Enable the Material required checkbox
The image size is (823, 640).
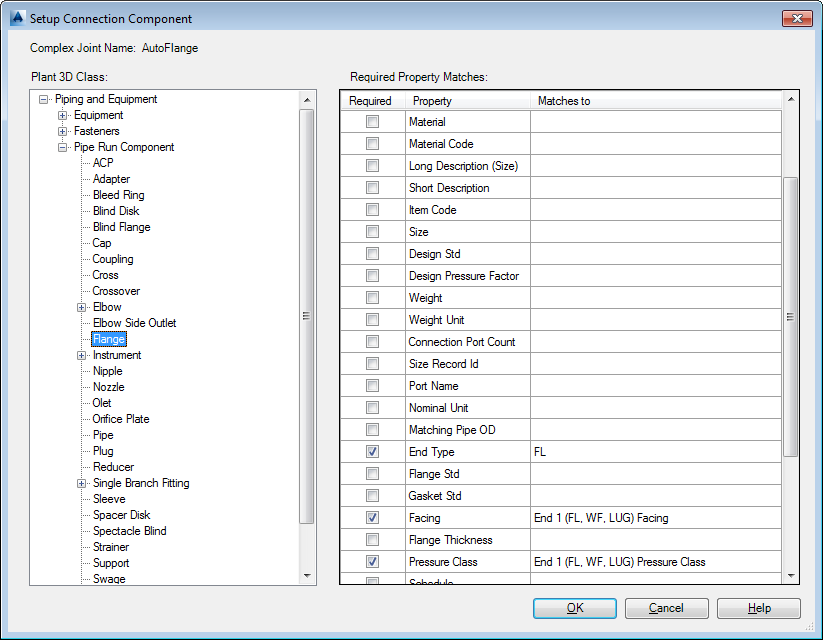coord(372,122)
